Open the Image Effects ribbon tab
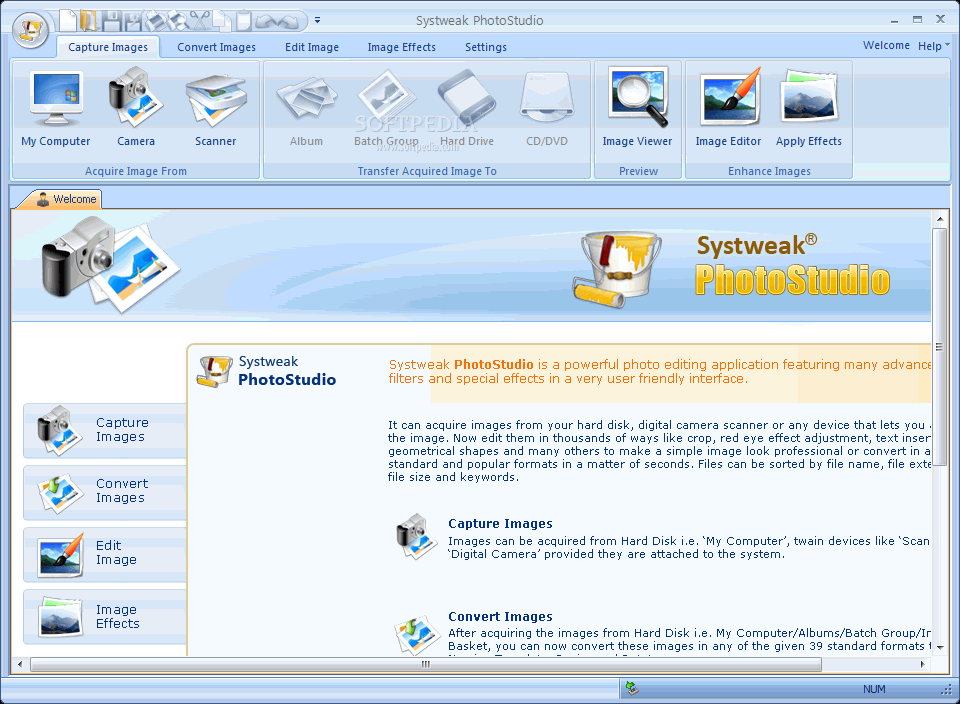 coord(401,47)
